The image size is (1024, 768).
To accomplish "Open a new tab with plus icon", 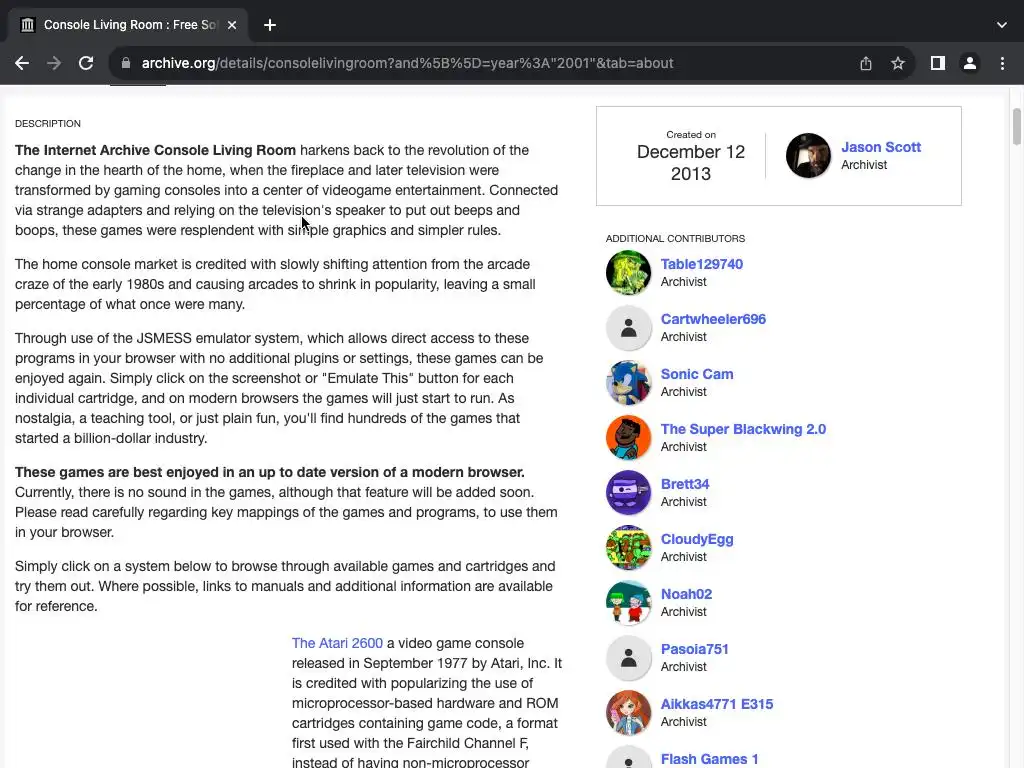I will point(270,25).
